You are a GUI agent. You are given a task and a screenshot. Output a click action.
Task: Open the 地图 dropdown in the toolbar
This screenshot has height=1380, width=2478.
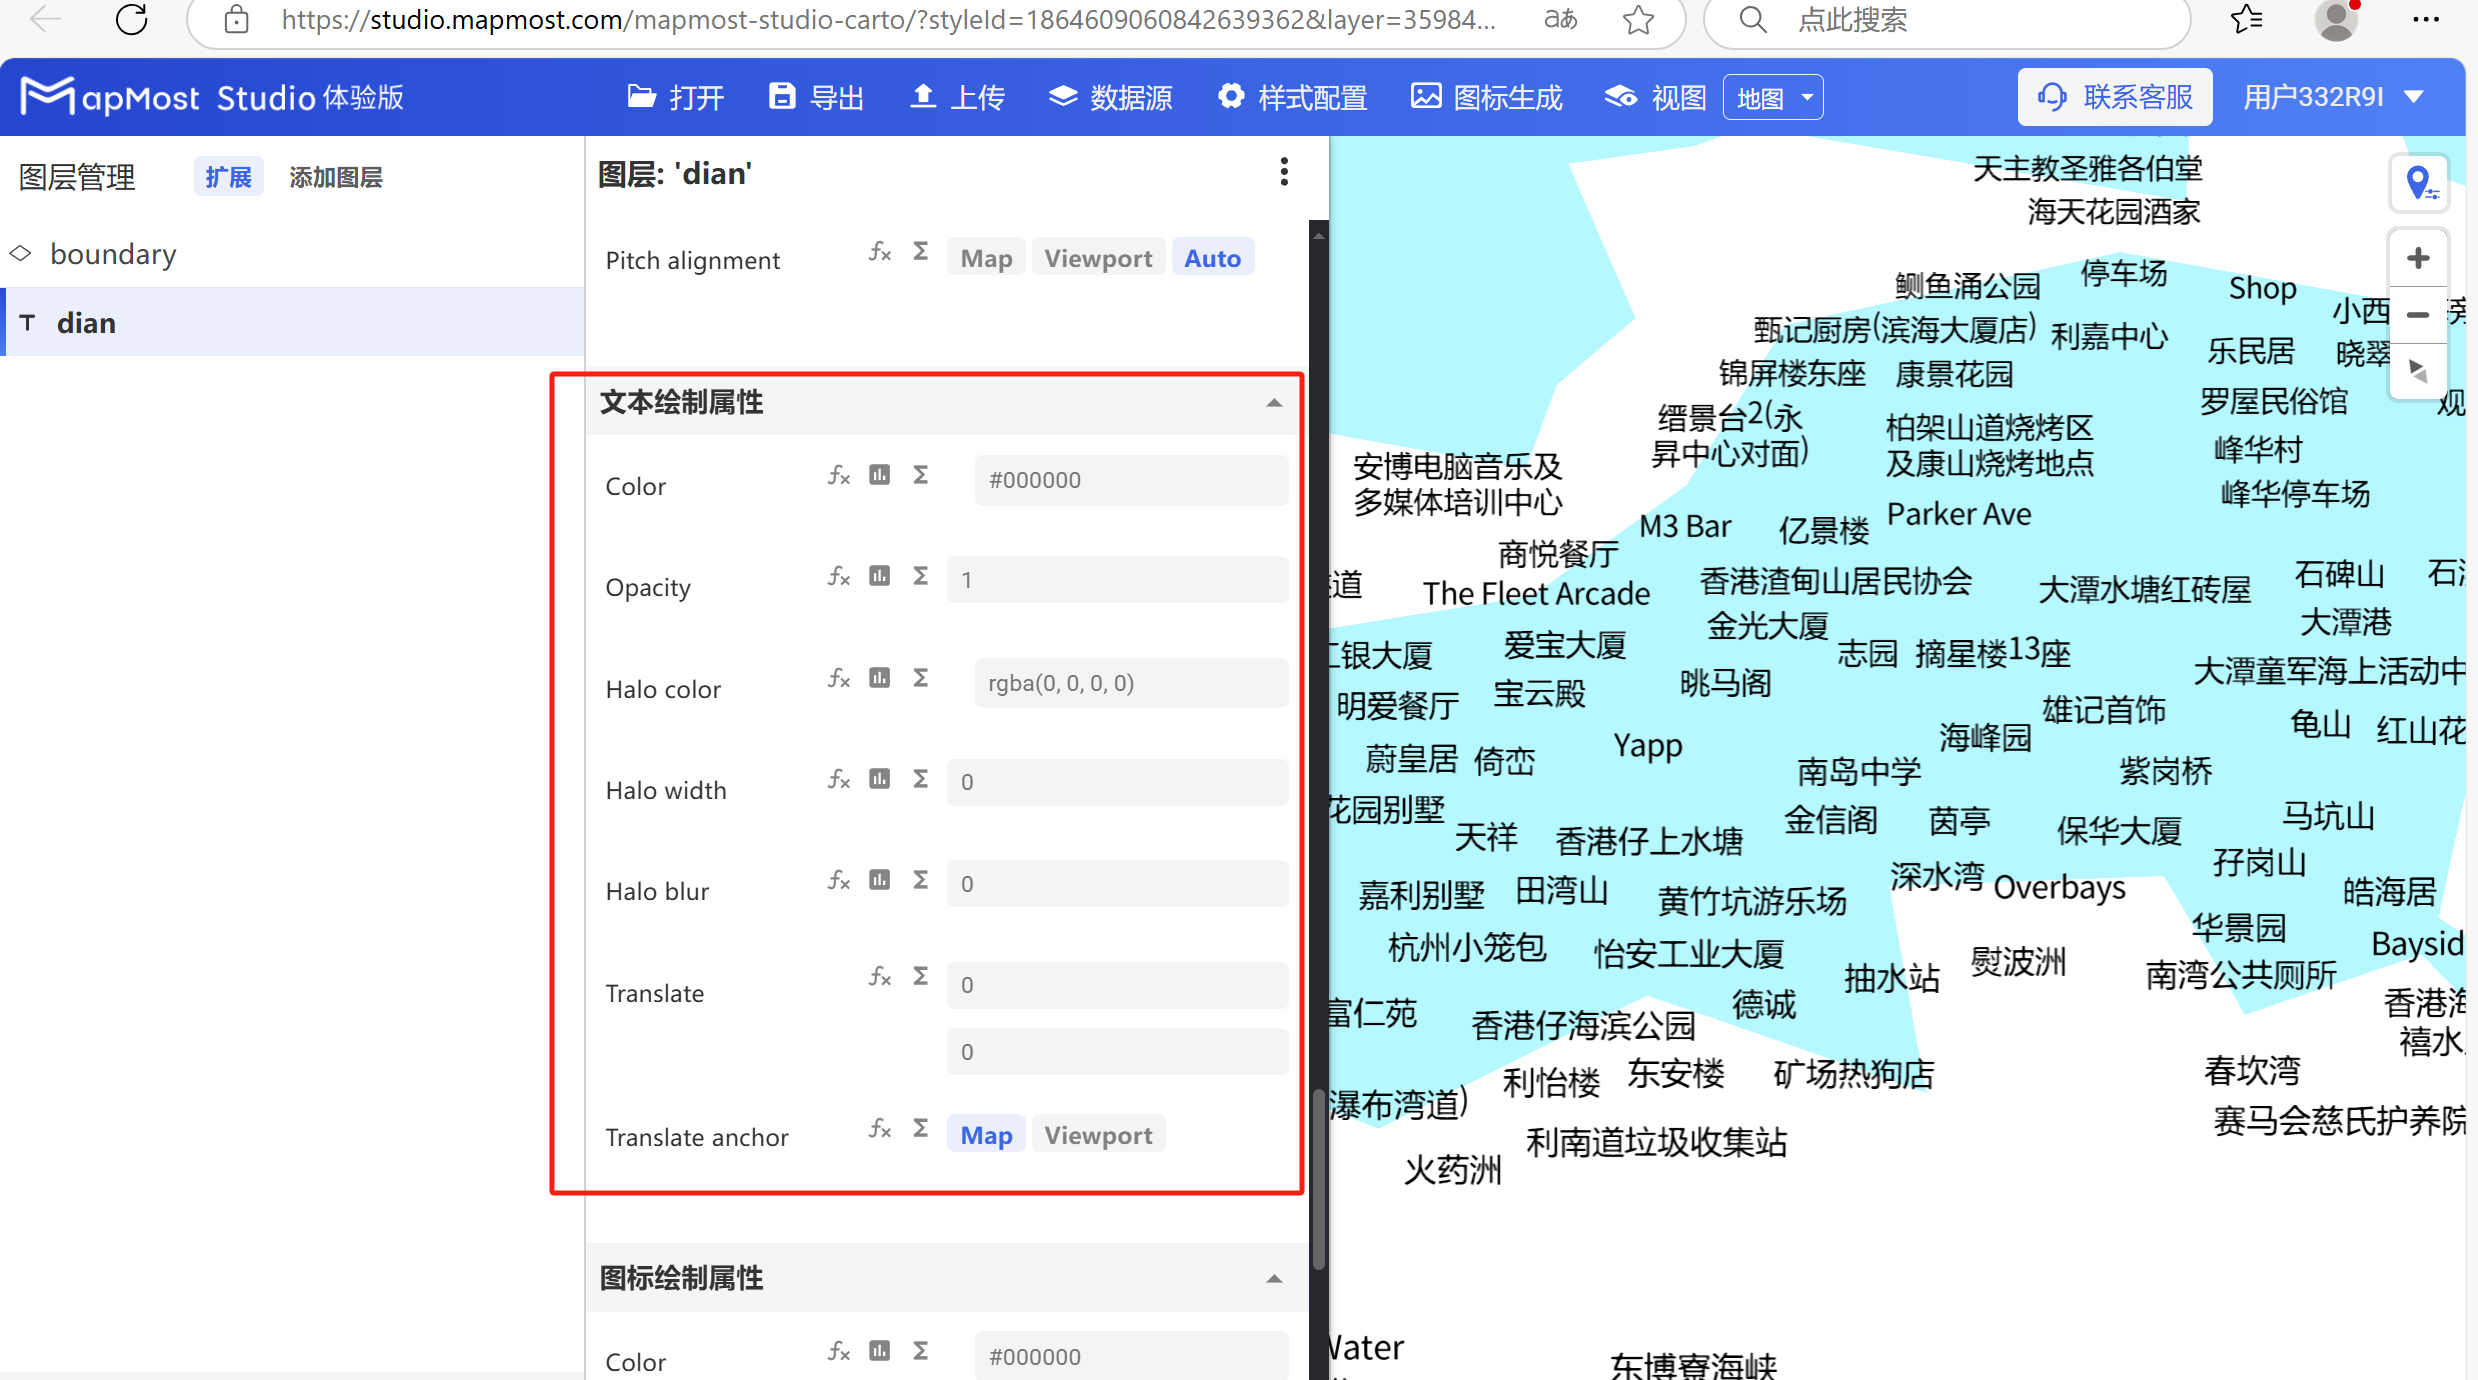1772,96
